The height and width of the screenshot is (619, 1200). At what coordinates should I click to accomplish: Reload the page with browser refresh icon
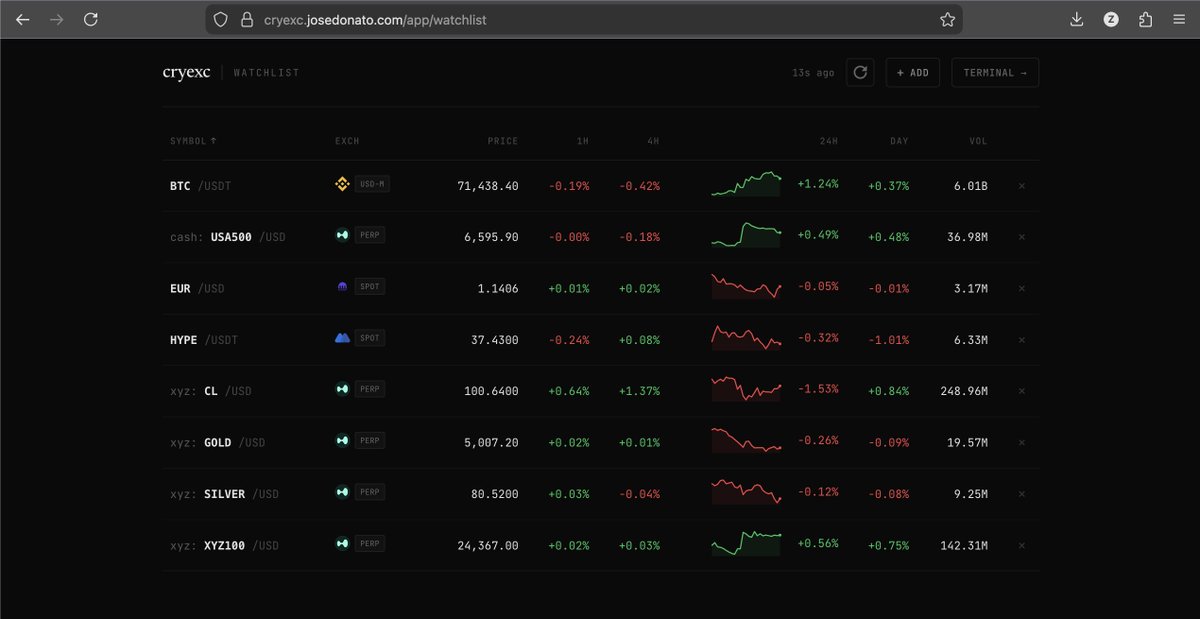pyautogui.click(x=91, y=19)
